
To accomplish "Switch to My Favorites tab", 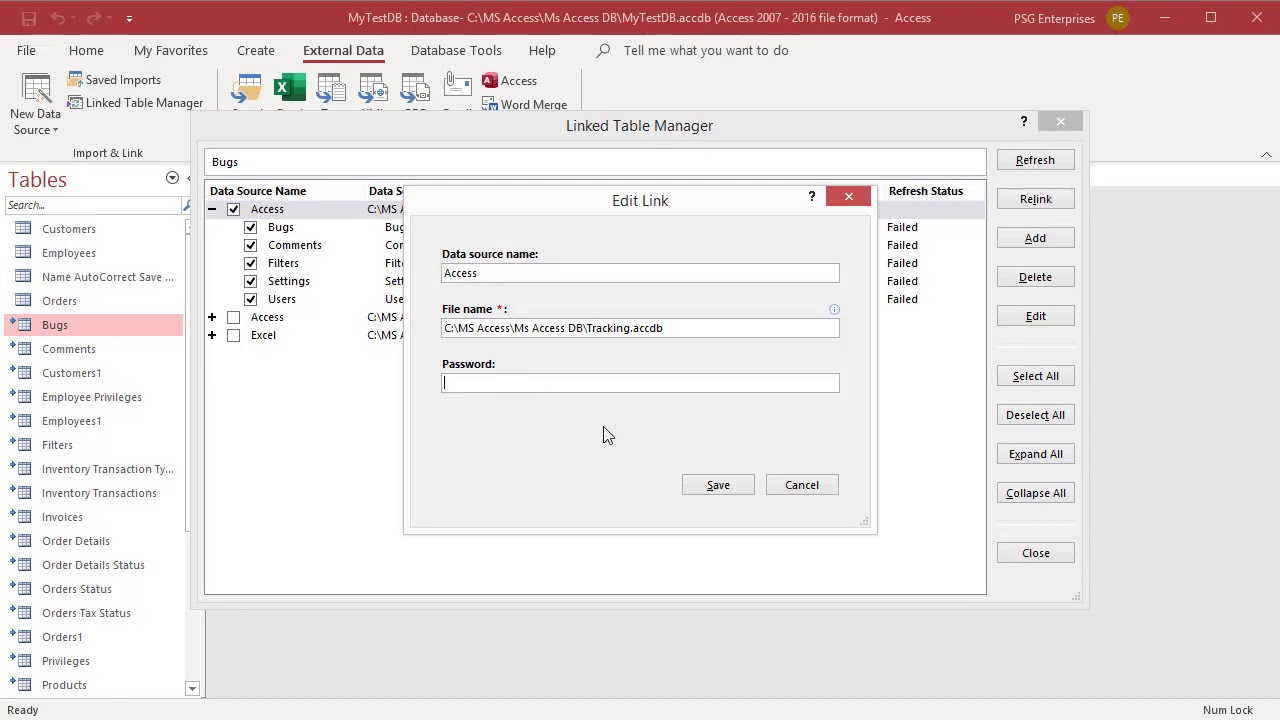I will pyautogui.click(x=171, y=51).
